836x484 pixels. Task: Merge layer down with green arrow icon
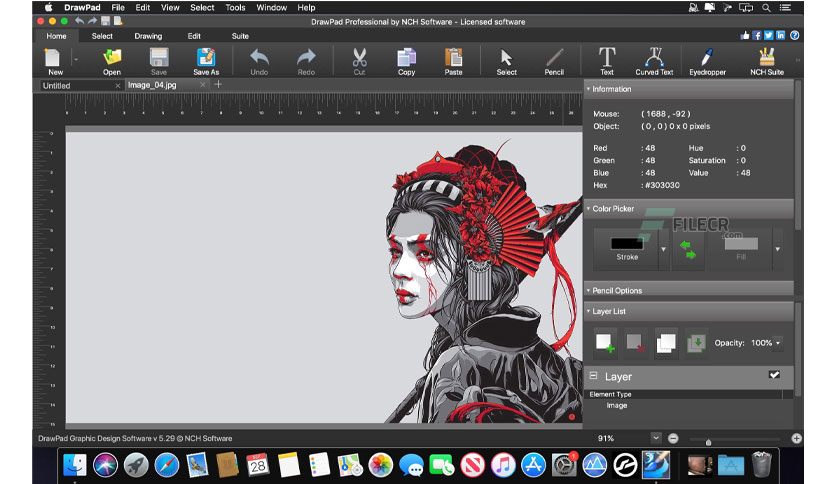pyautogui.click(x=696, y=343)
